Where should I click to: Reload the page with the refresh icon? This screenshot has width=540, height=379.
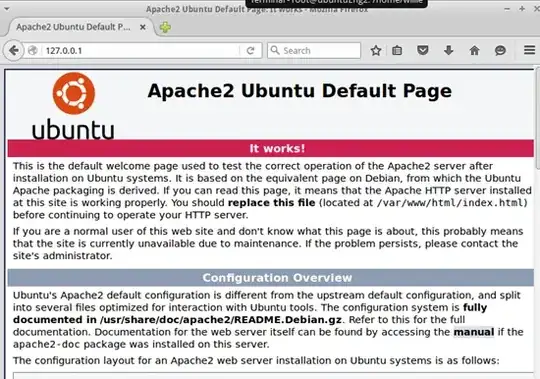[250, 51]
